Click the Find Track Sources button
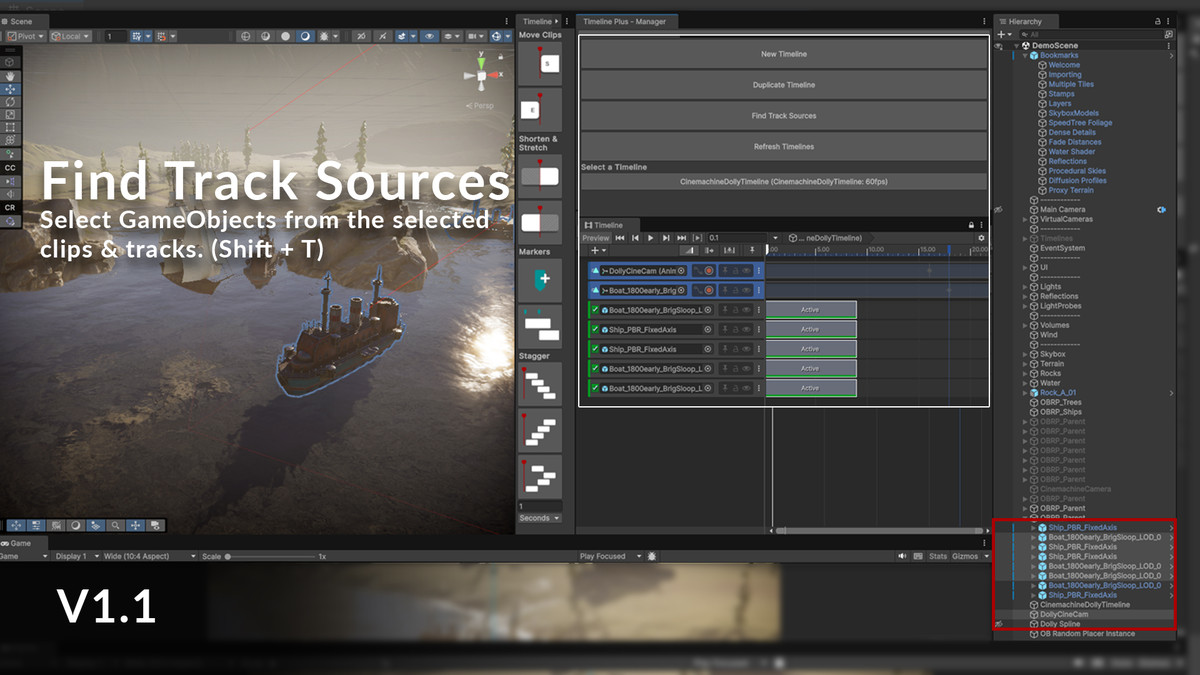 pos(784,116)
